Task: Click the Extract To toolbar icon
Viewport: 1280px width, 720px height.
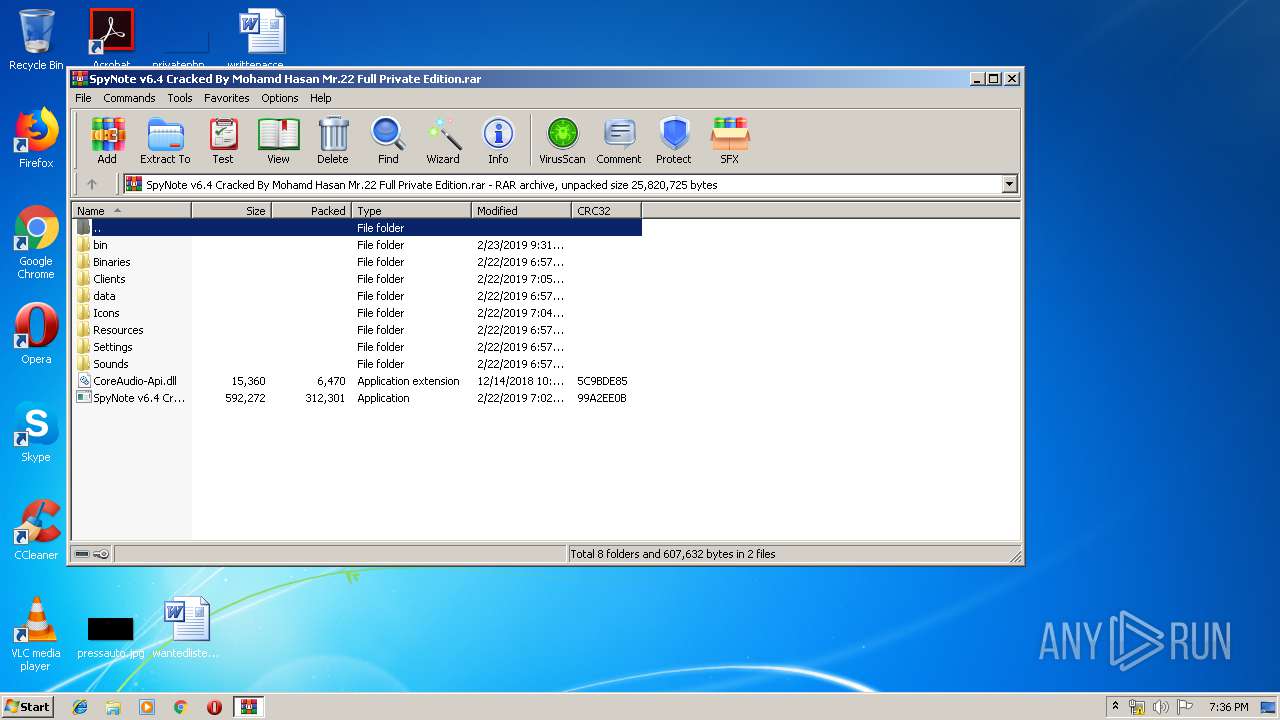Action: tap(165, 140)
